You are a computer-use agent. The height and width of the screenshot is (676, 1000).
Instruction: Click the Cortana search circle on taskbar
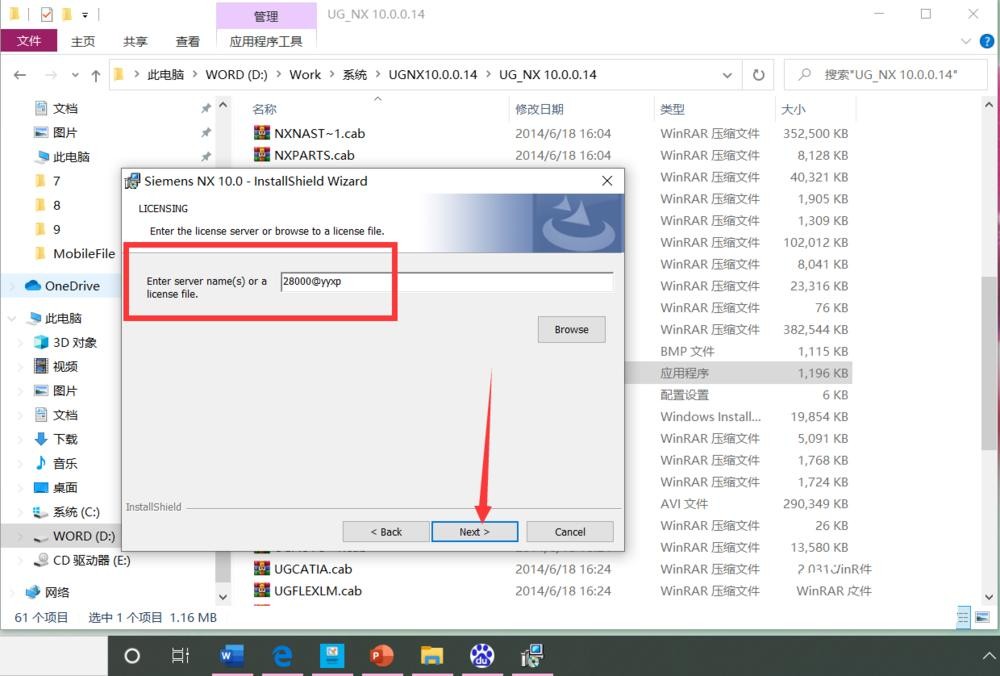point(132,656)
